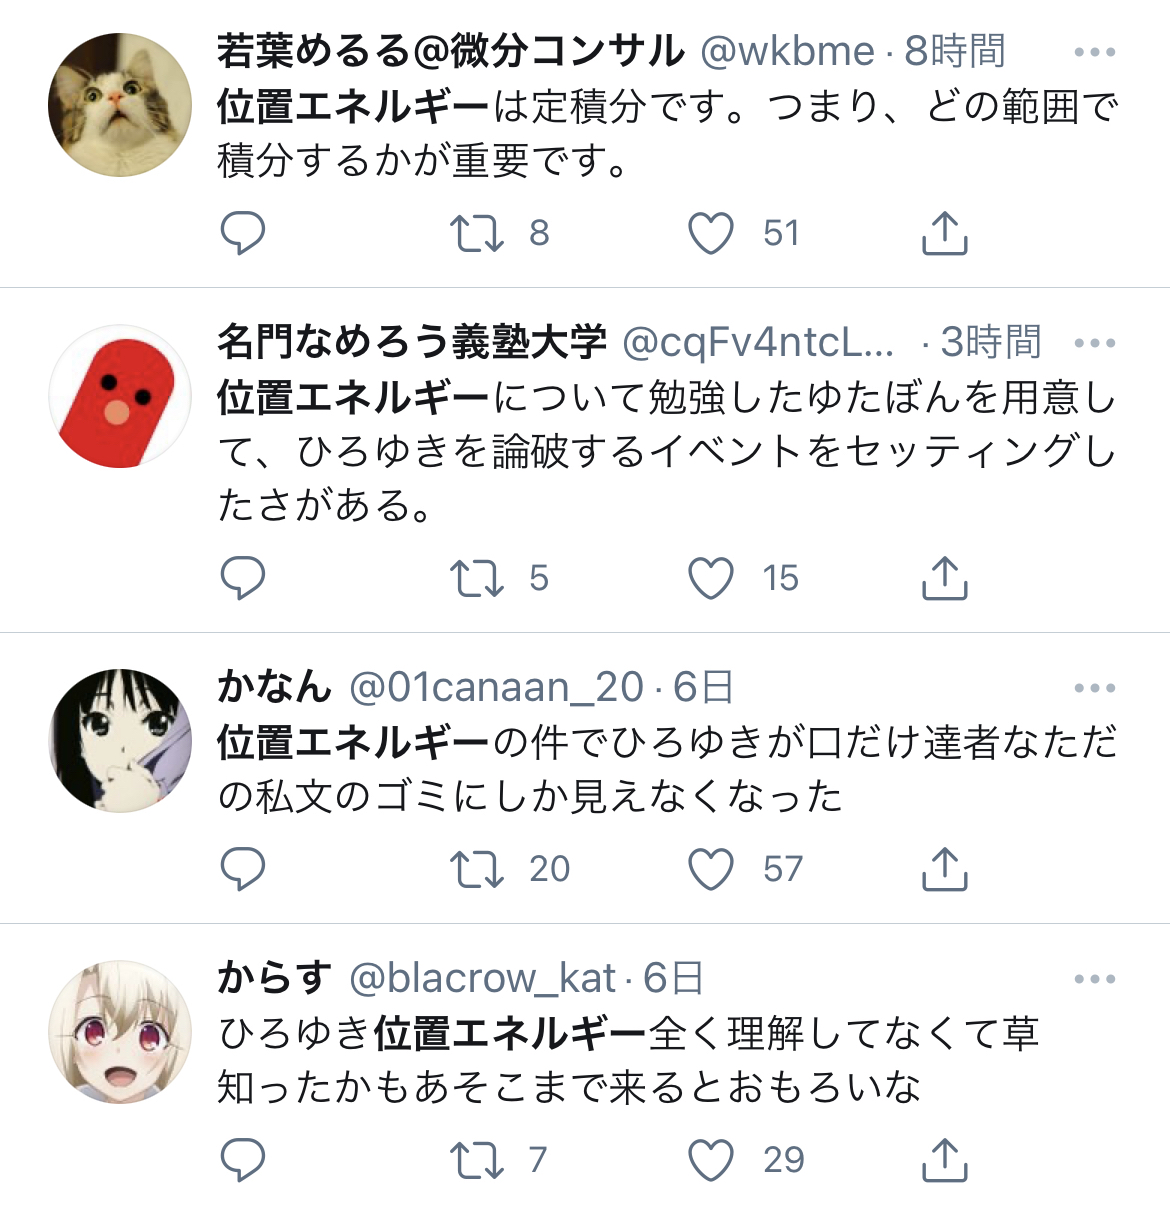Reply to the @01canaan_20 tweet
Screen dimensions: 1170x1211
pos(242,869)
